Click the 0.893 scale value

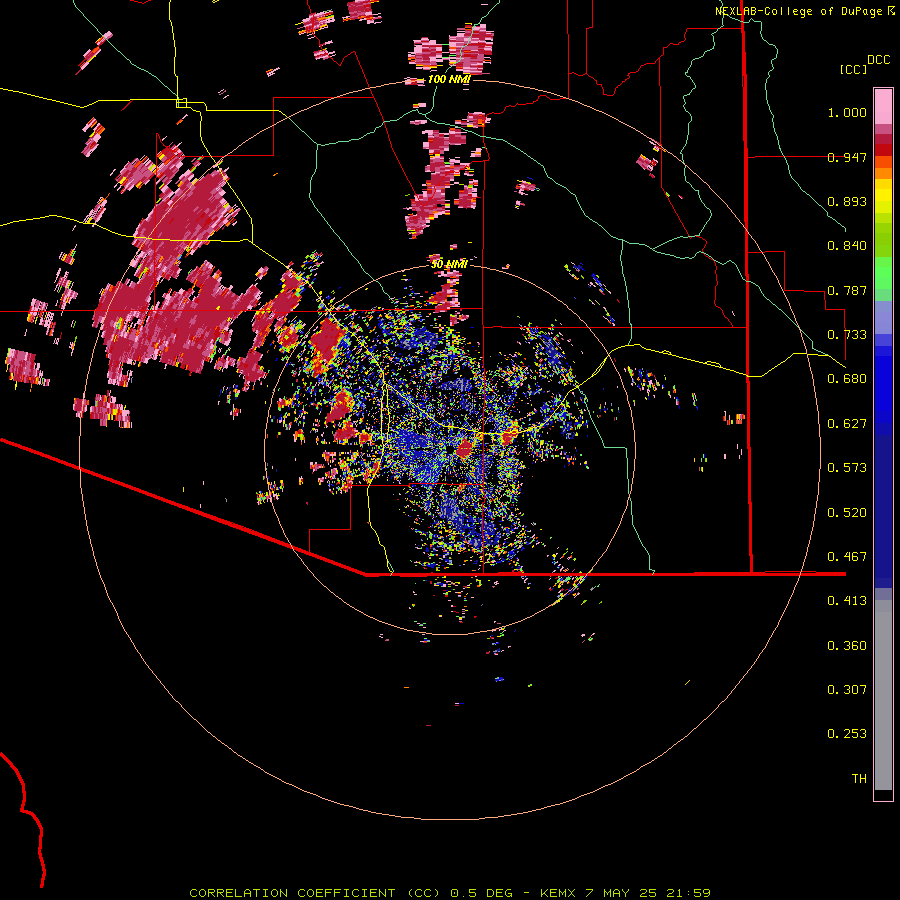coord(847,201)
